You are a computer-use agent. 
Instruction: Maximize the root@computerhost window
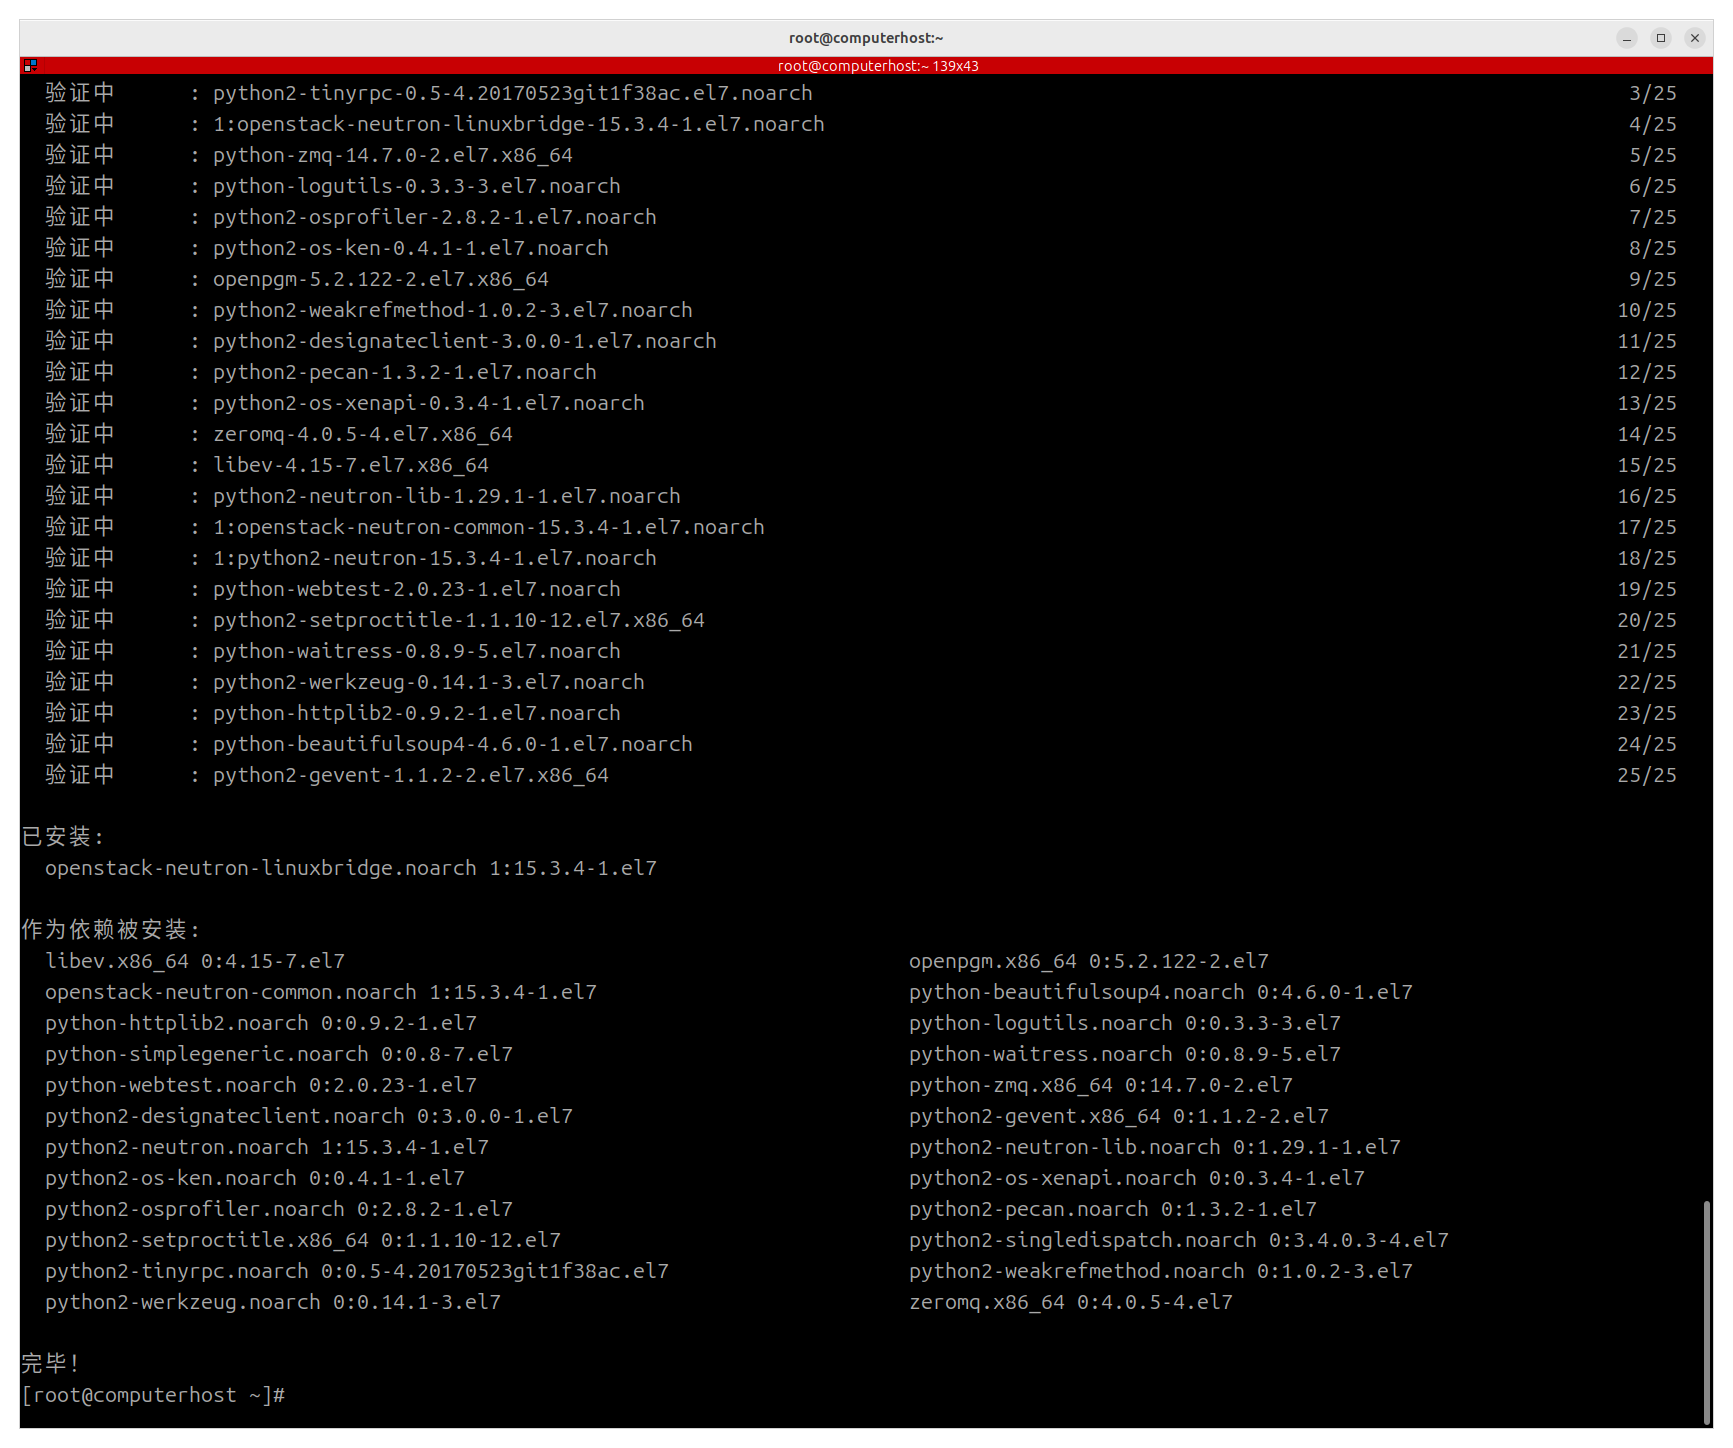click(1661, 38)
